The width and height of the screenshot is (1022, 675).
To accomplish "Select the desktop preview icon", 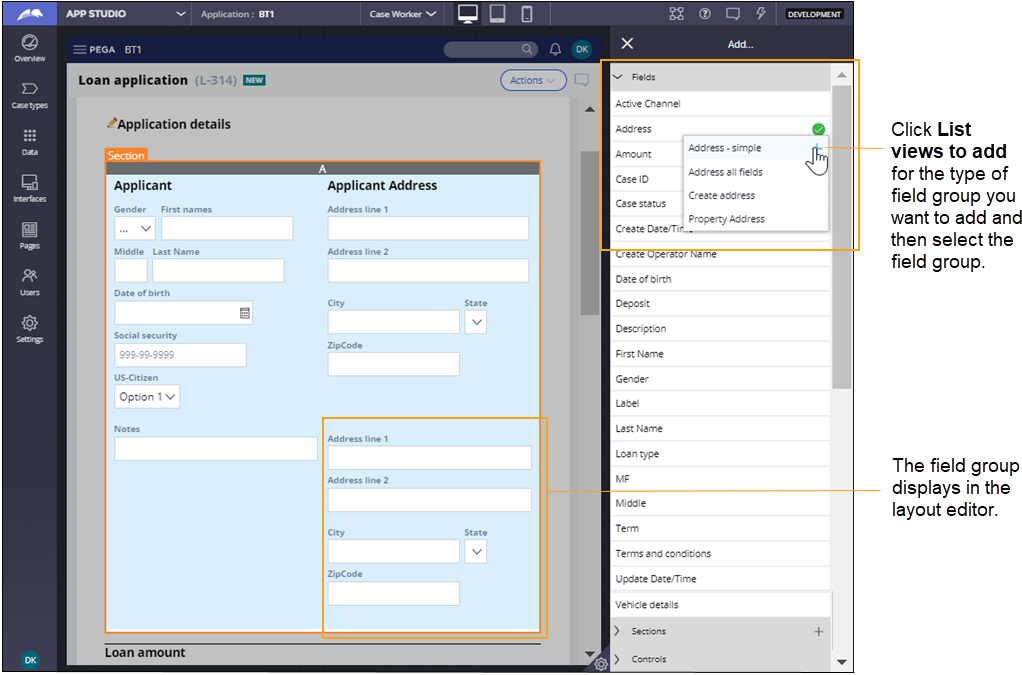I will coord(467,14).
